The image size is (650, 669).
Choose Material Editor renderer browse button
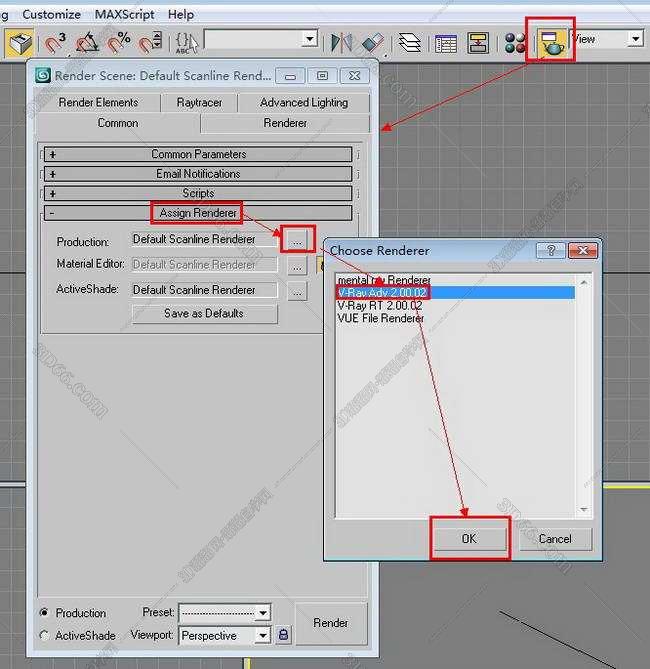tap(297, 267)
